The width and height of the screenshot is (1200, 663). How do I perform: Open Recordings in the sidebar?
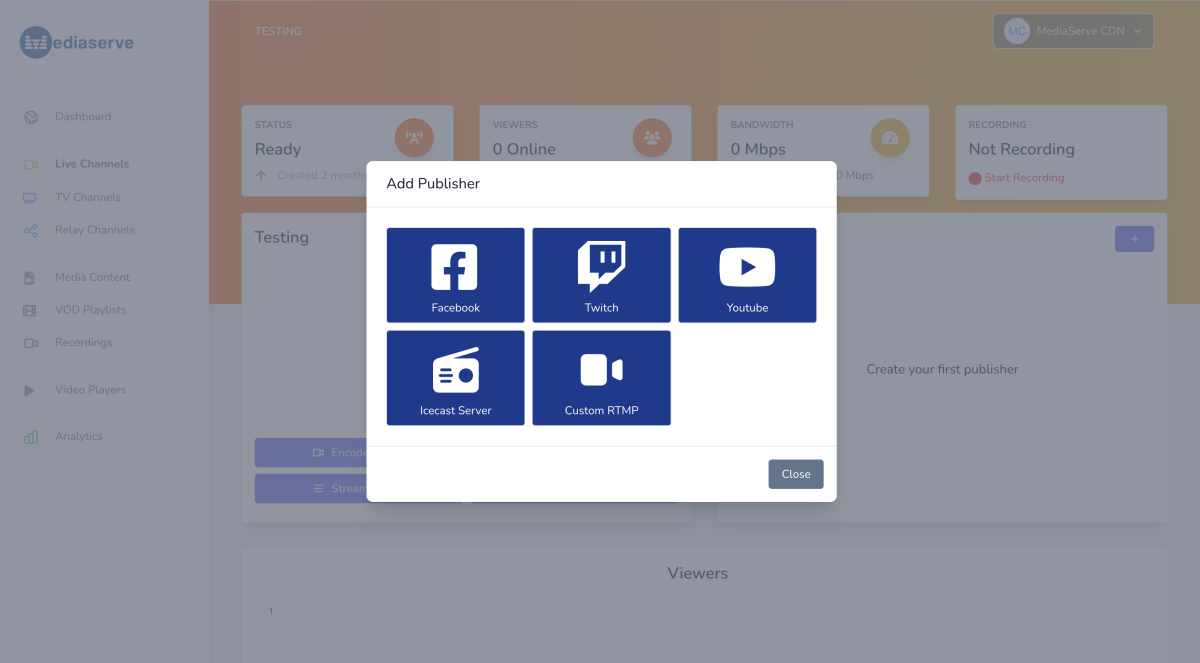pos(83,342)
